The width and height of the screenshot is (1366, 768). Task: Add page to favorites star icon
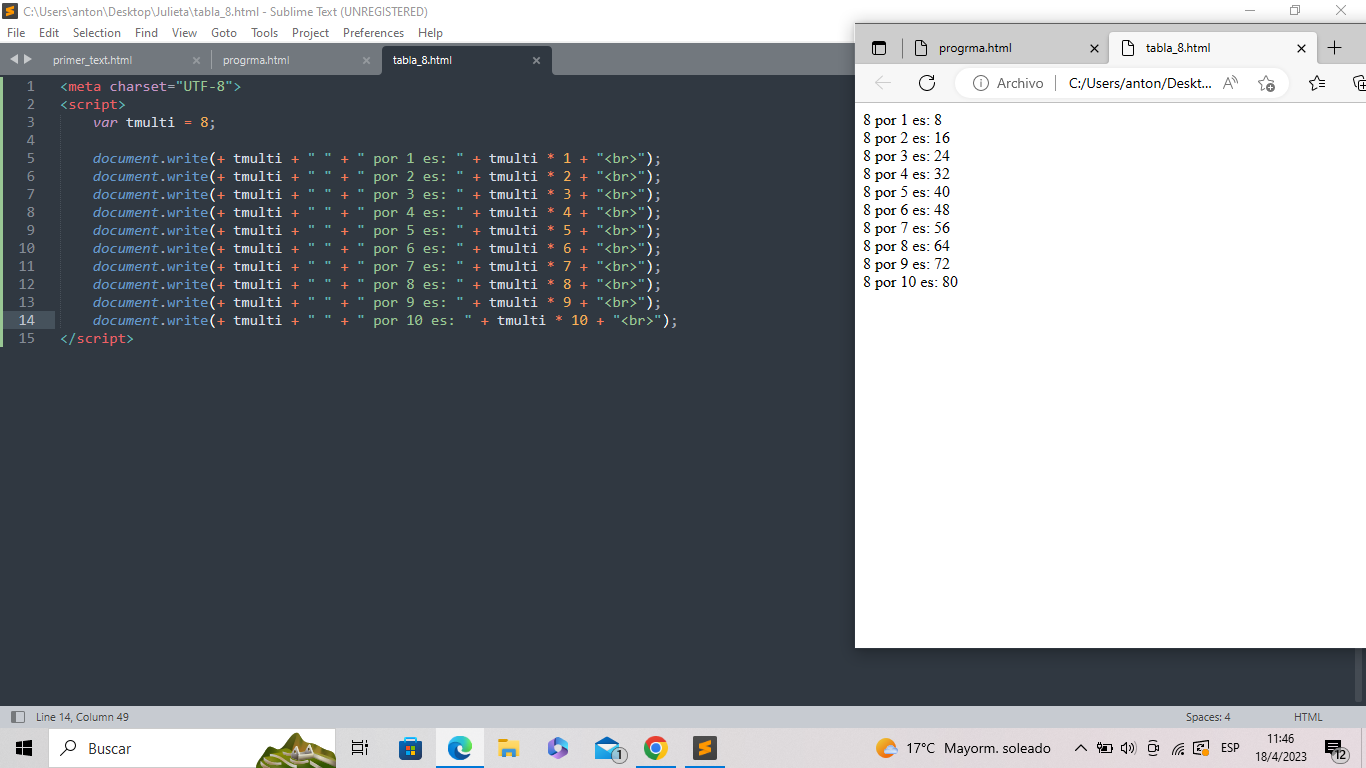pyautogui.click(x=1266, y=83)
